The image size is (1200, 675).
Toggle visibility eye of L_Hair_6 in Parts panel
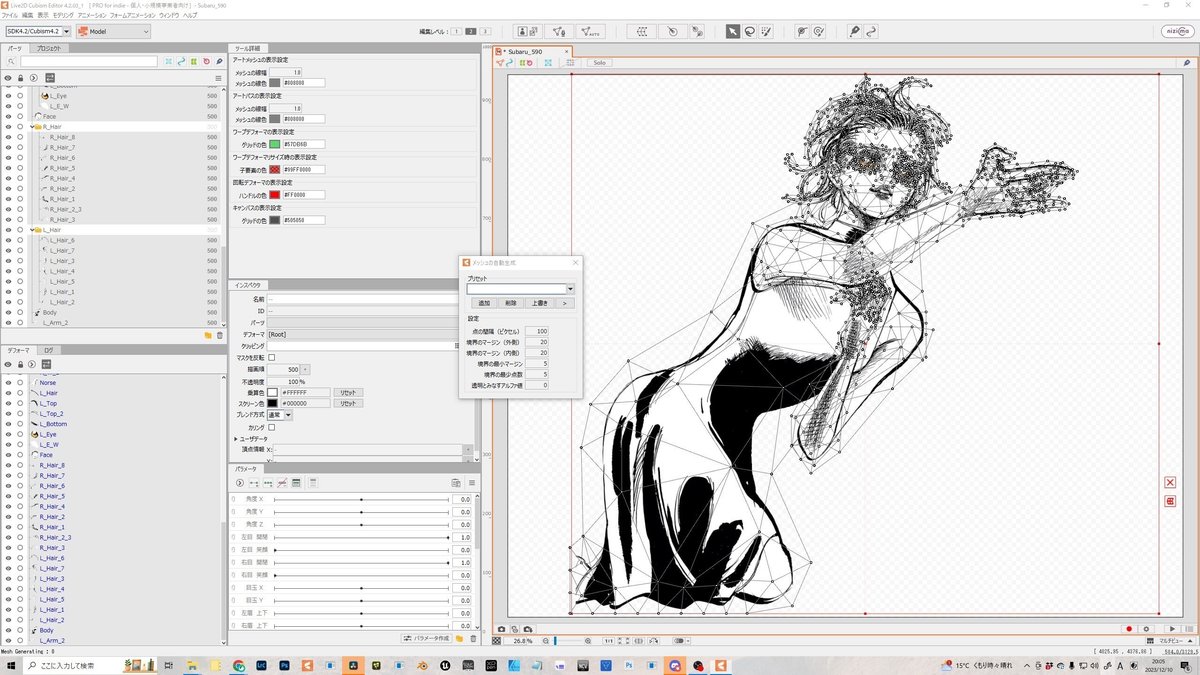(x=8, y=240)
